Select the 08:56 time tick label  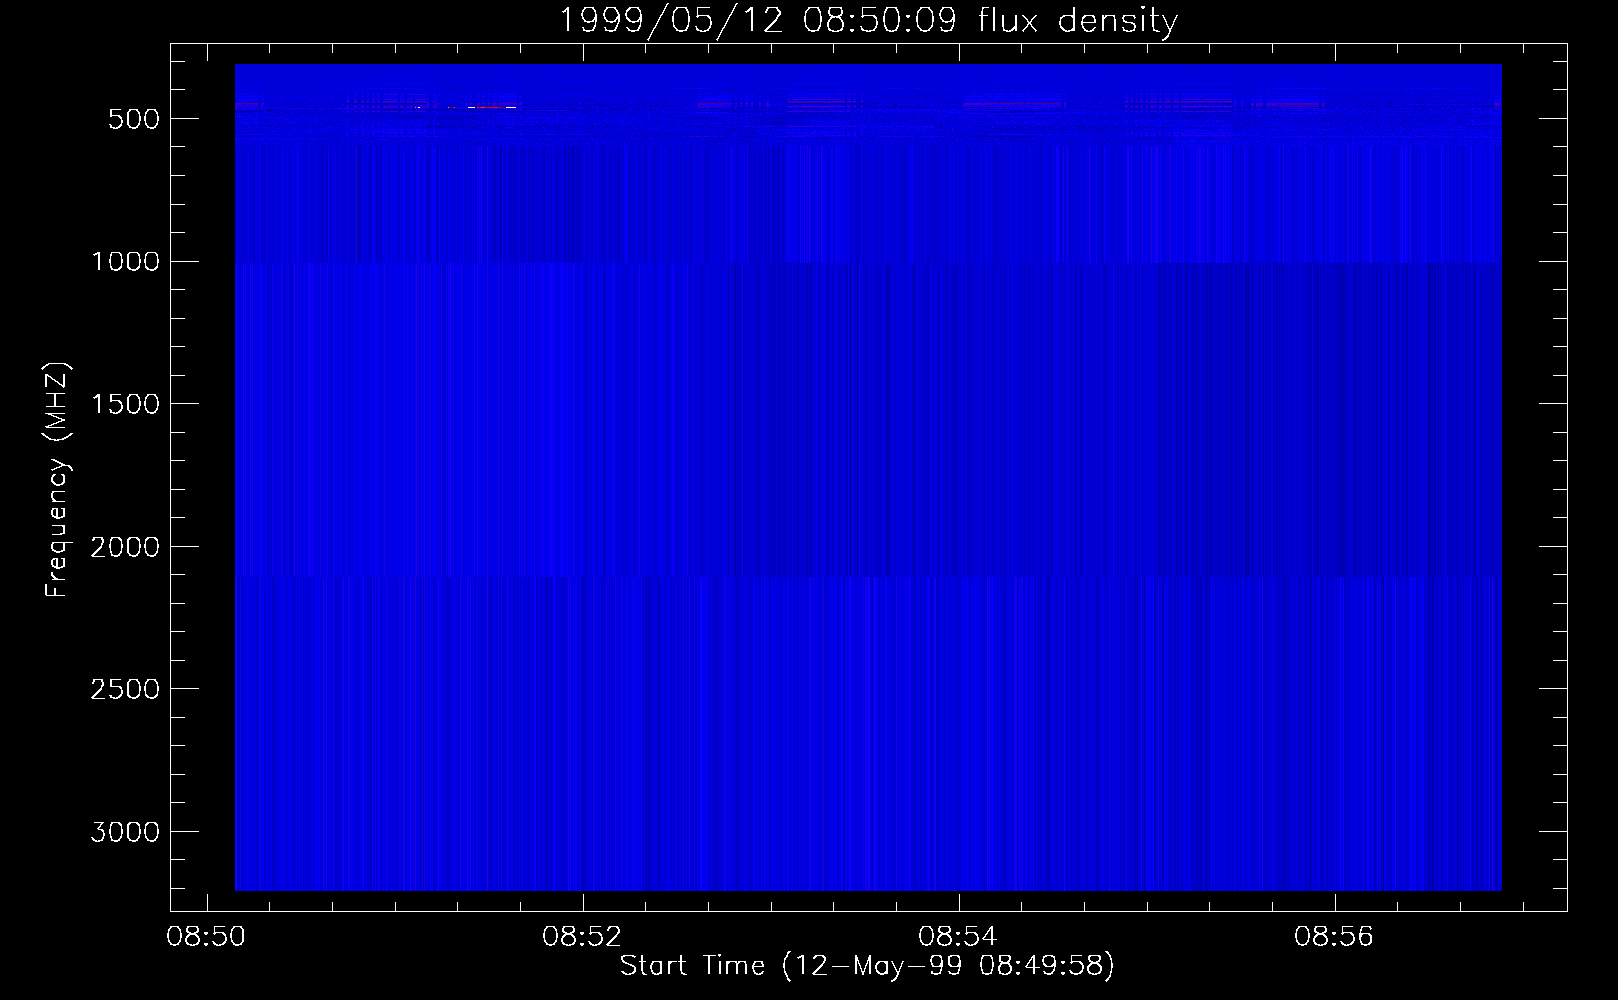coord(1334,937)
